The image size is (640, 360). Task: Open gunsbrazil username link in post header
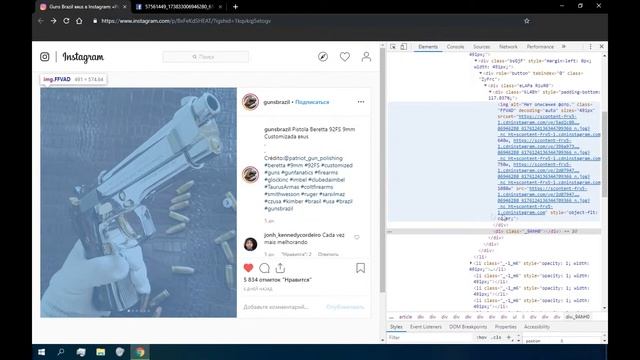click(x=277, y=102)
